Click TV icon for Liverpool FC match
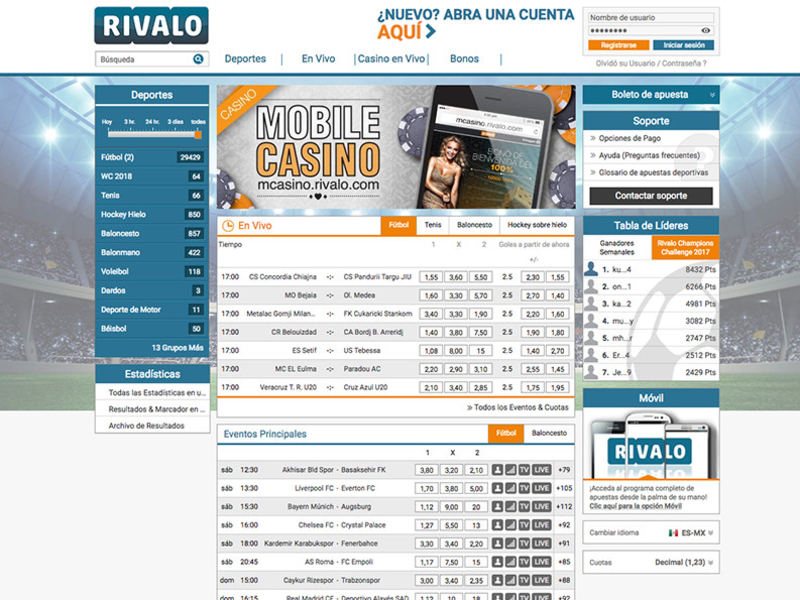This screenshot has height=600, width=800. pyautogui.click(x=524, y=488)
